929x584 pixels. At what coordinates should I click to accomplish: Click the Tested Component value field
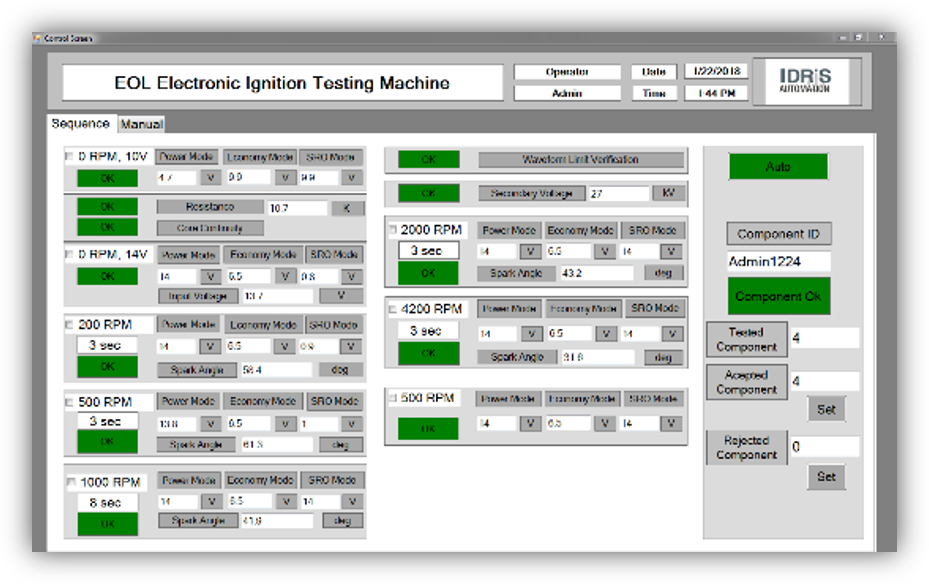point(825,338)
